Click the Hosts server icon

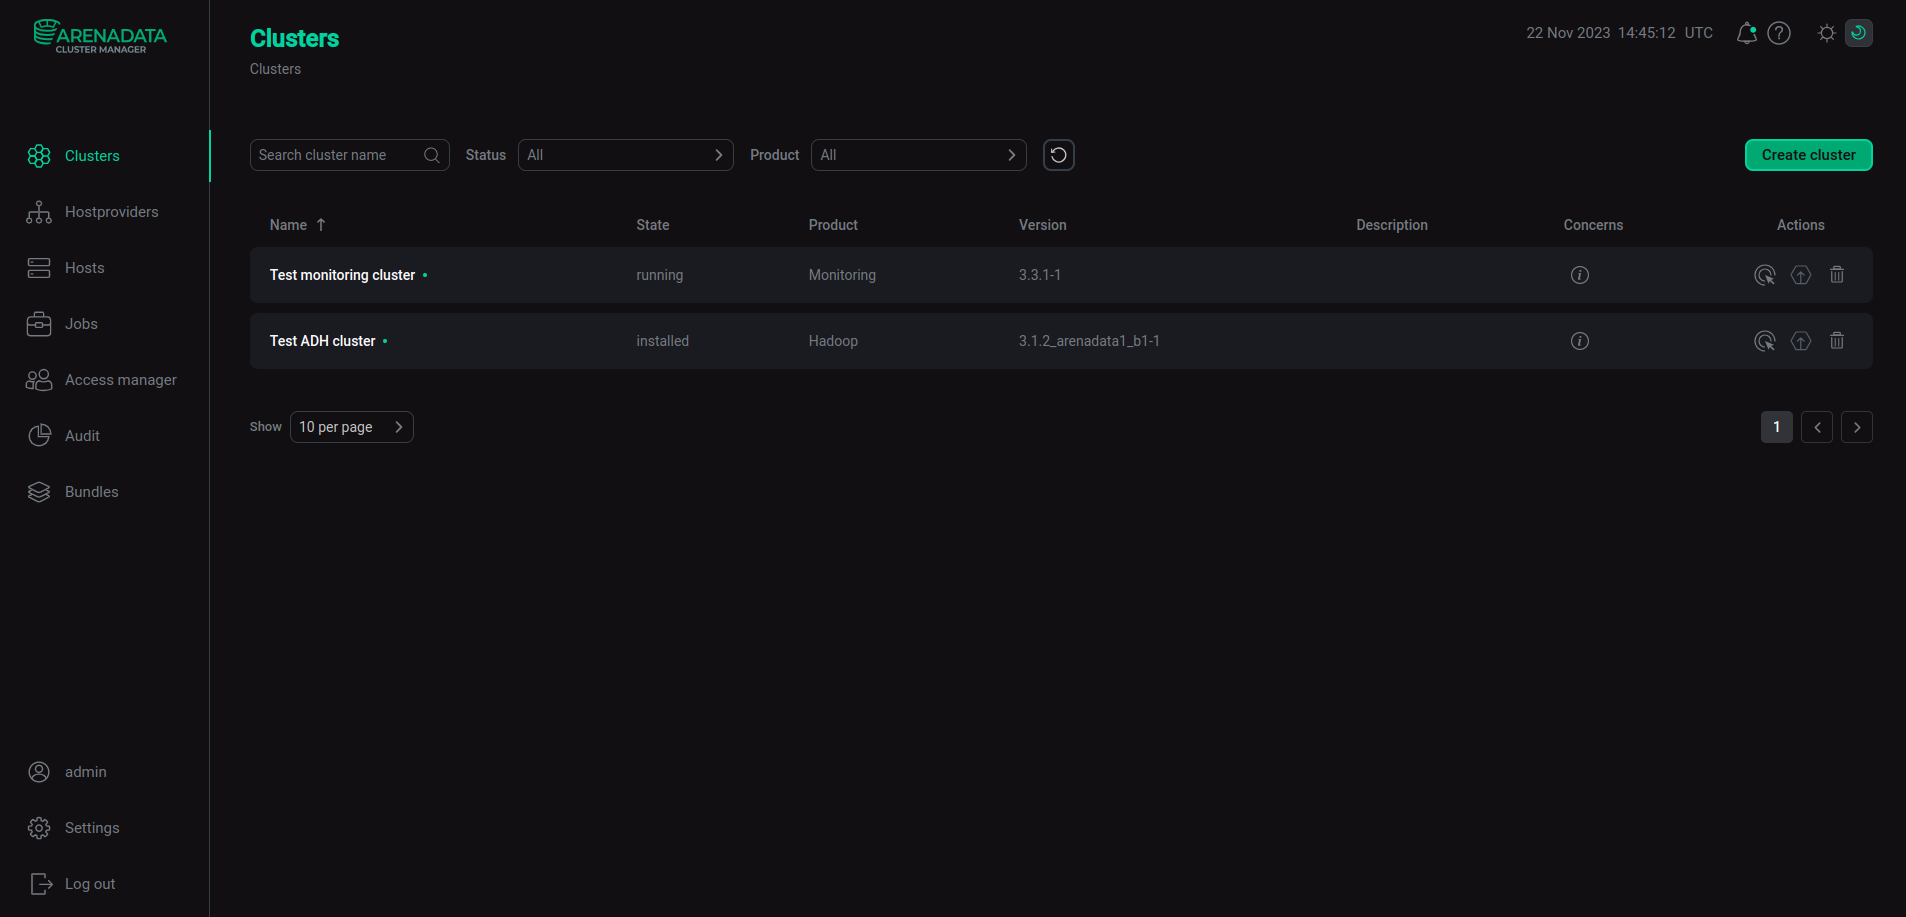39,268
